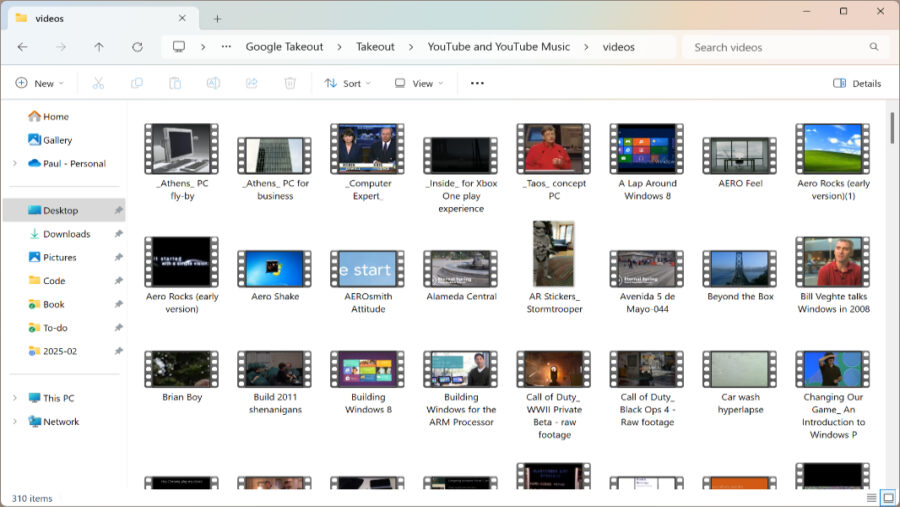Viewport: 900px width, 507px height.
Task: Click the Delete trash icon
Action: [290, 83]
